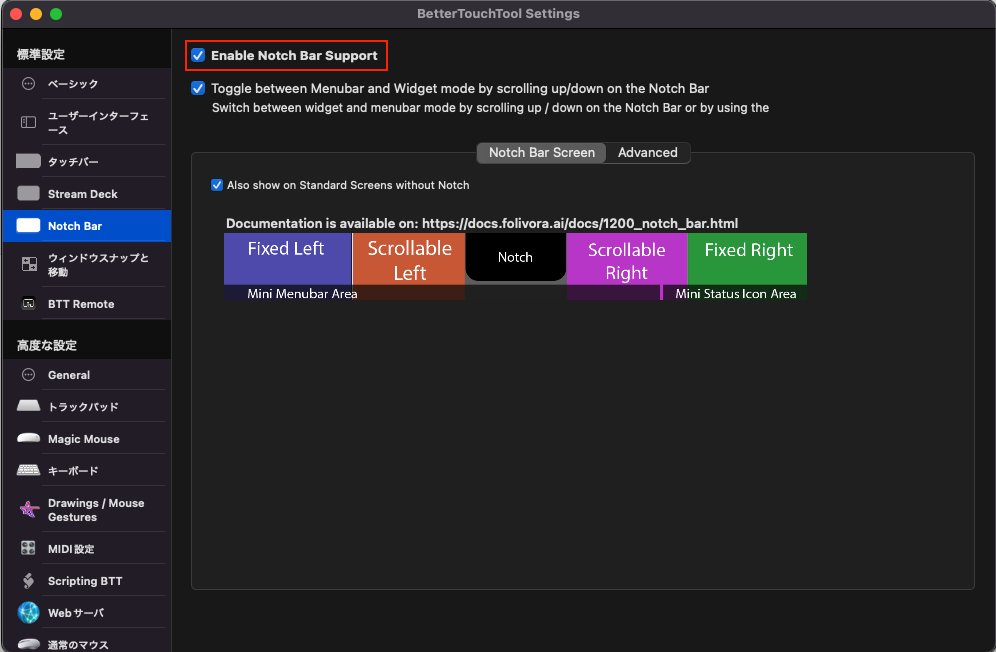Uncheck Enable Notch Bar Support
This screenshot has width=996, height=652.
point(198,55)
